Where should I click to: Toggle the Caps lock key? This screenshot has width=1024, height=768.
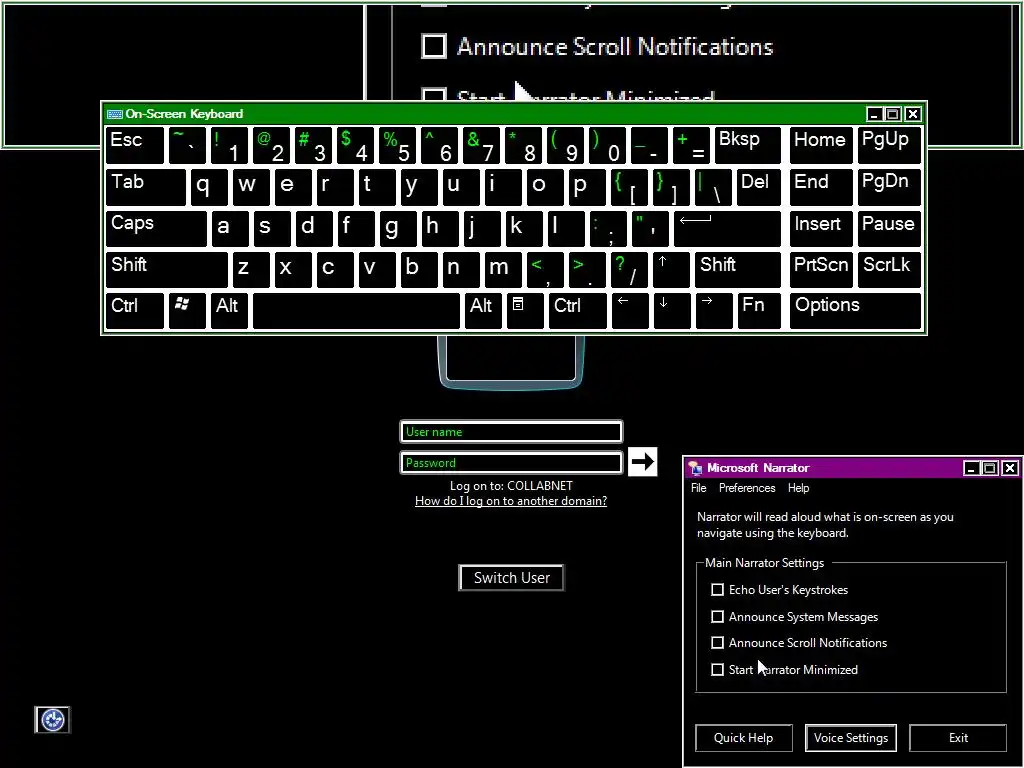[x=156, y=228]
